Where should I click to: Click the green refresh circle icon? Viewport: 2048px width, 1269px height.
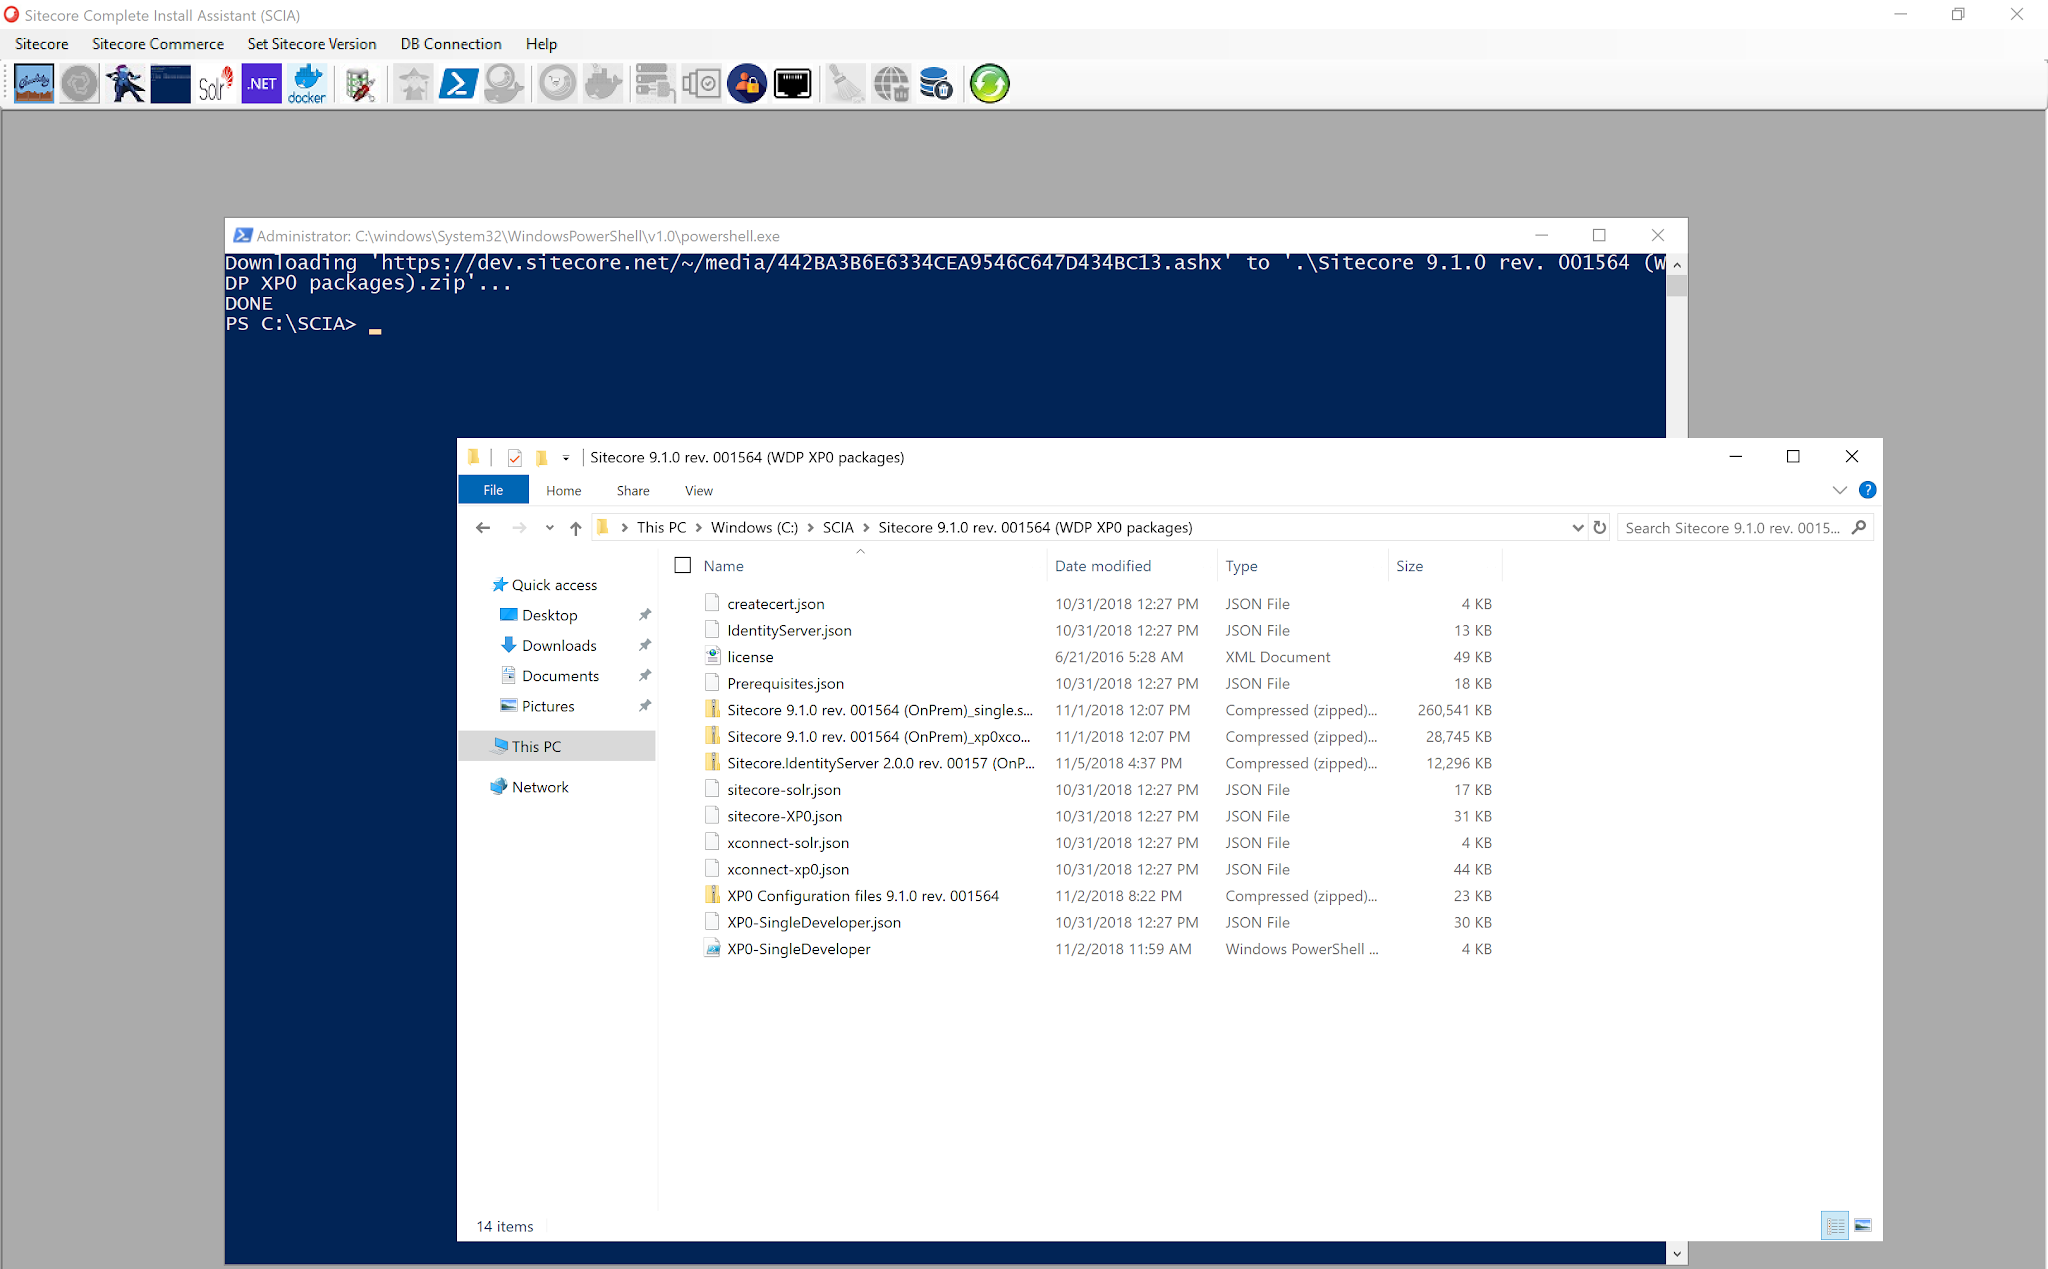989,84
